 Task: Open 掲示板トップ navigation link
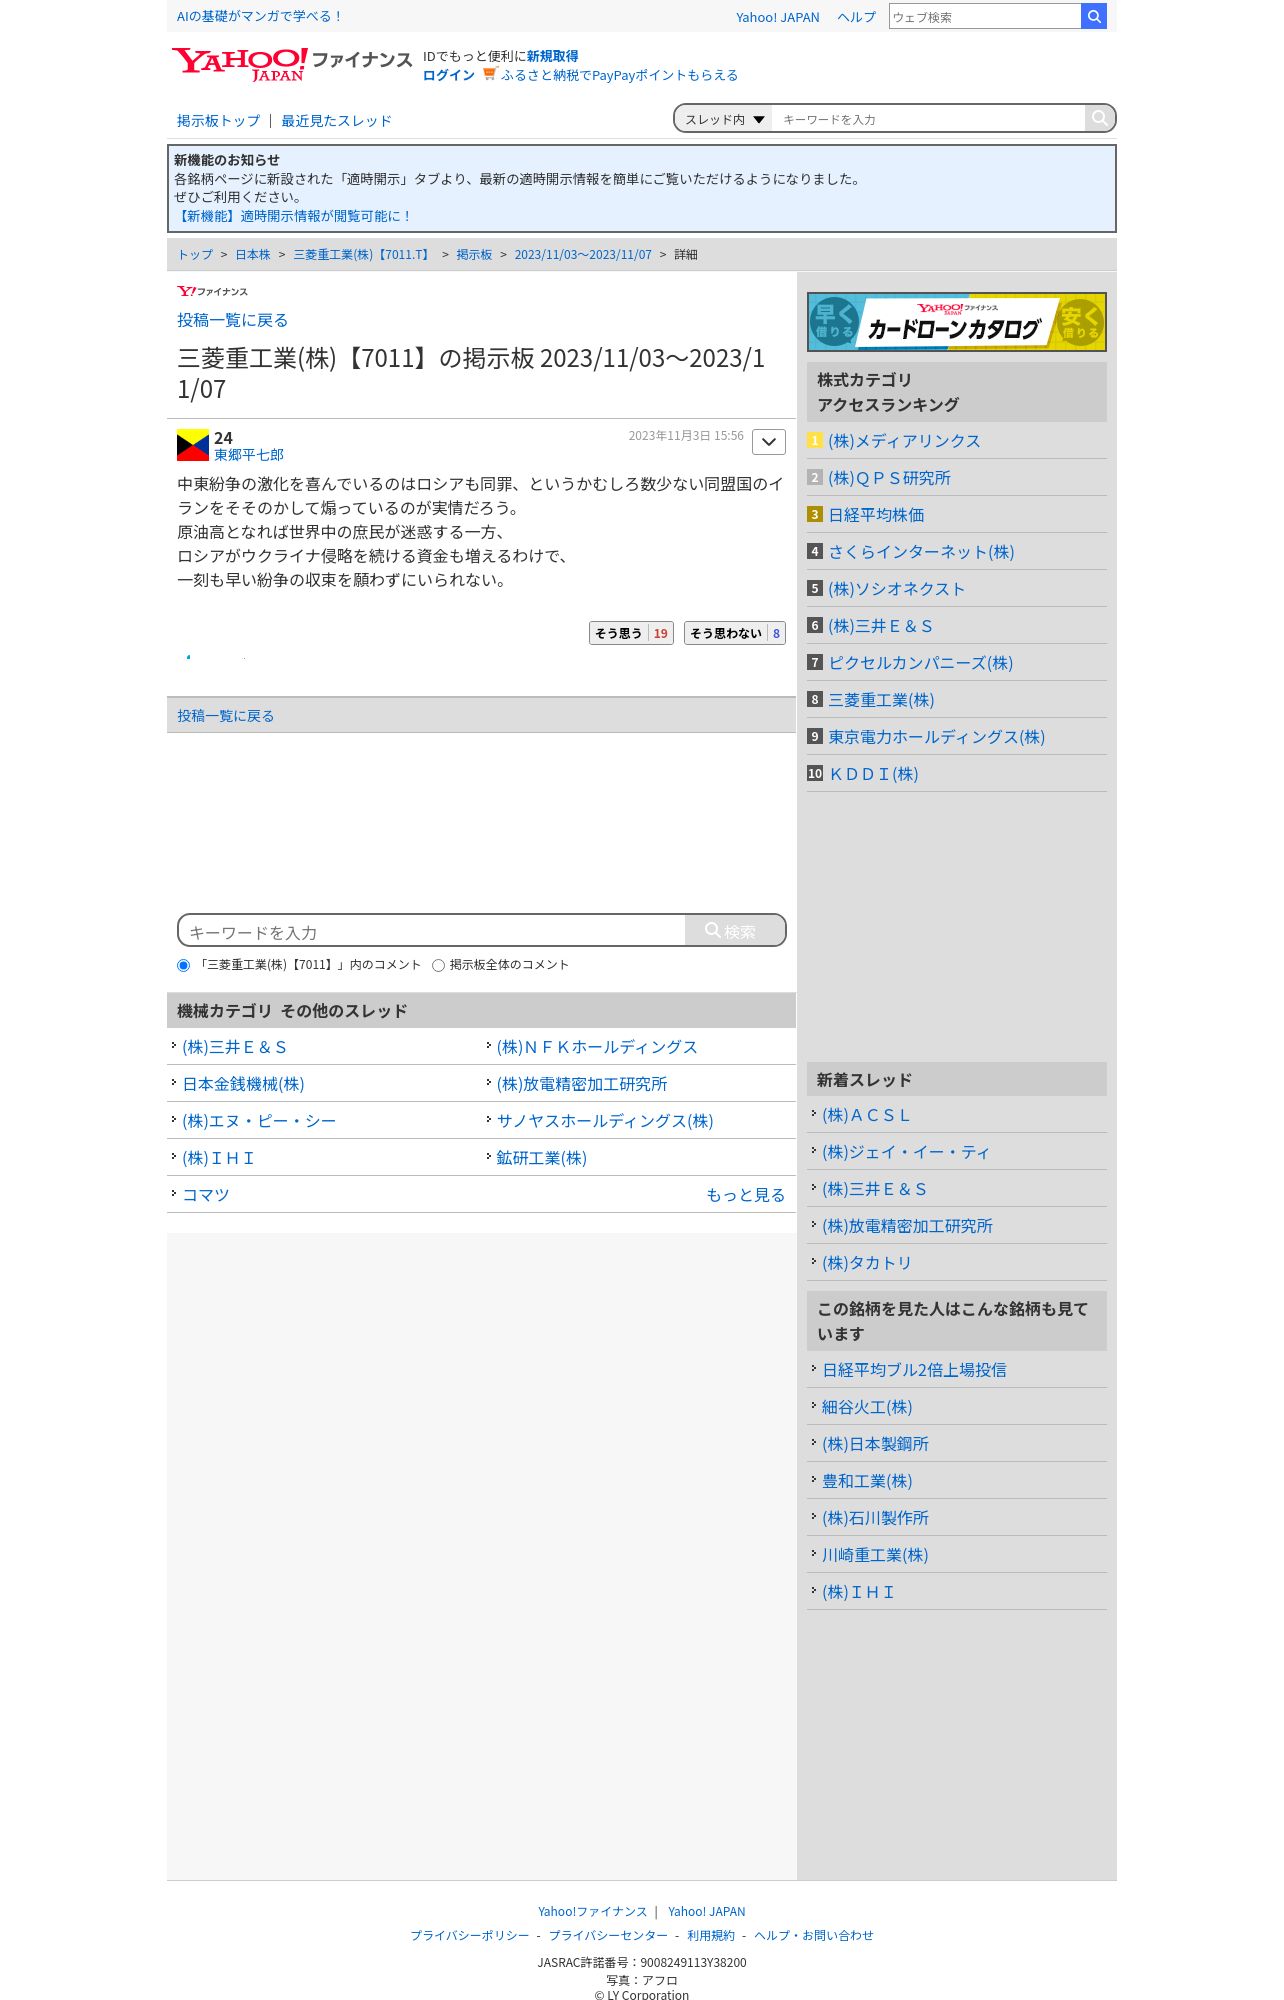pos(218,121)
